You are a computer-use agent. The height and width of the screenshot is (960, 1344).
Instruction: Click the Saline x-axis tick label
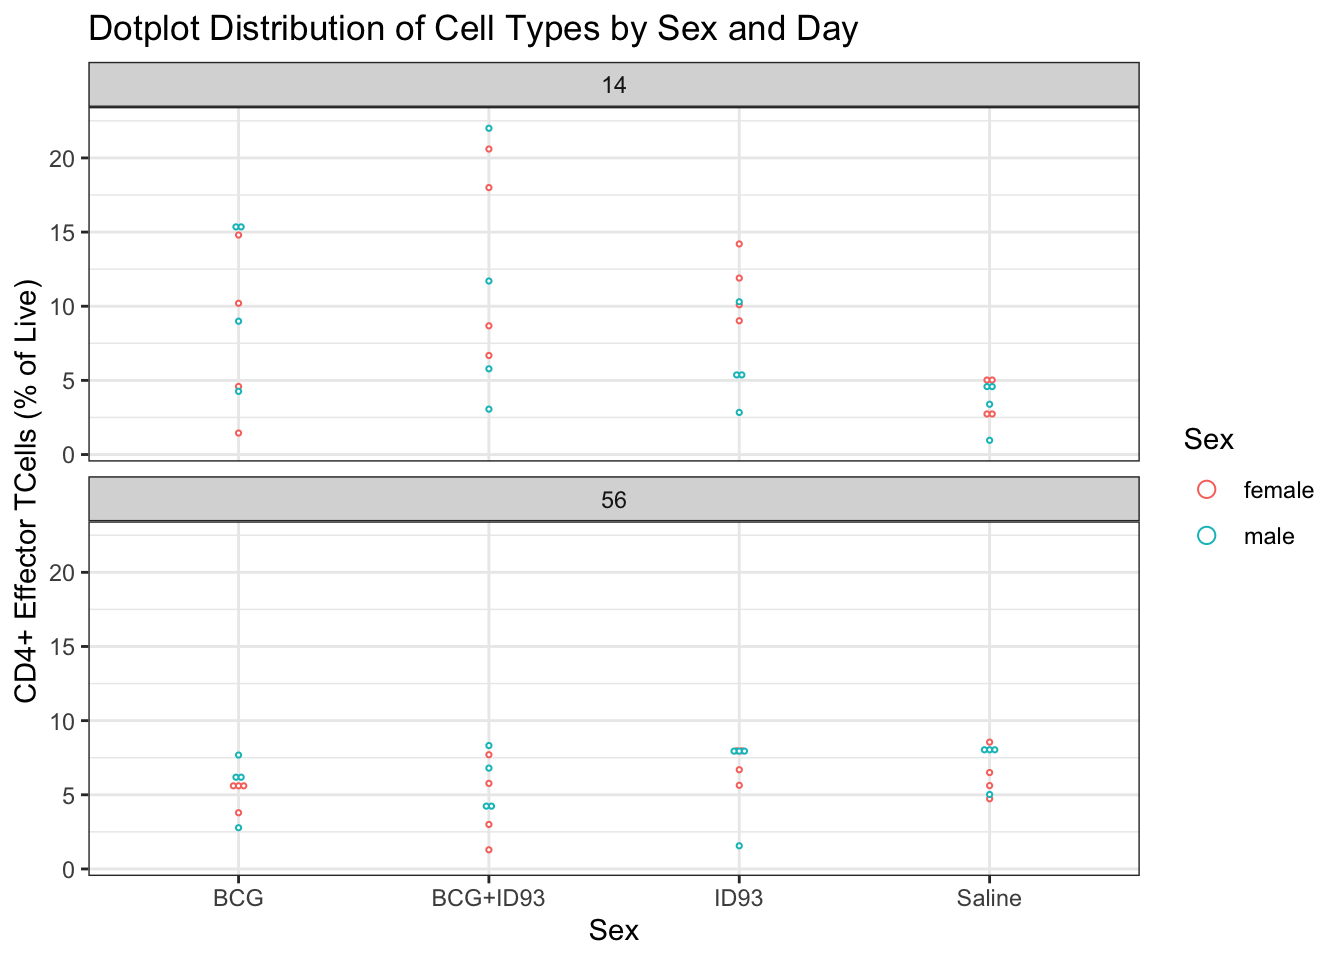pos(989,898)
